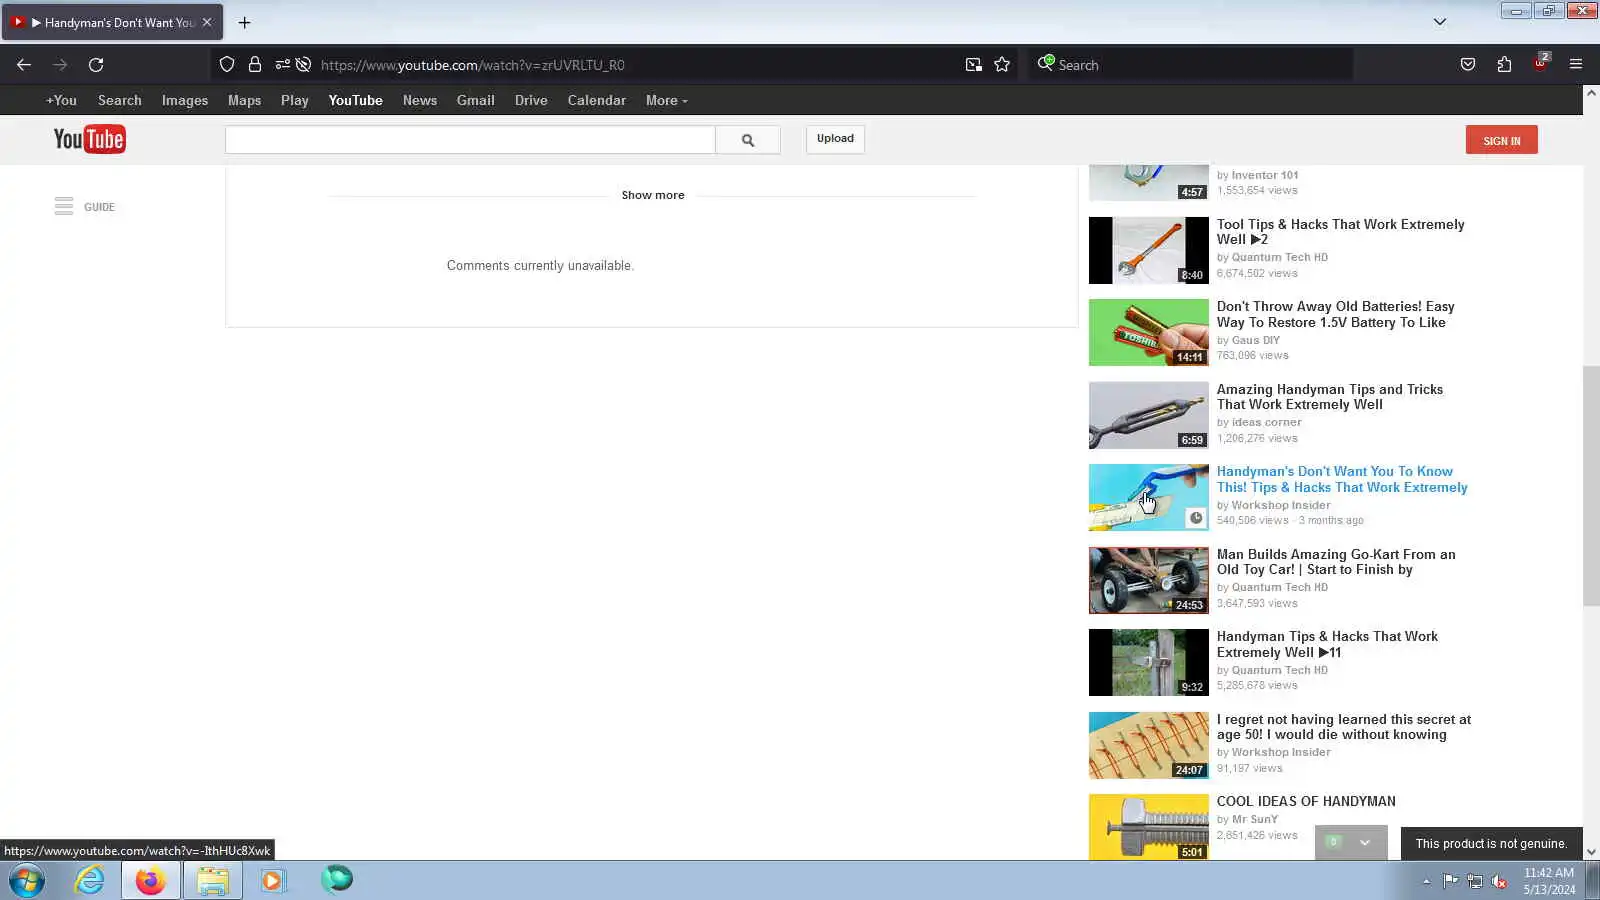Add Handyman's Don't Want video to Watch Later
The height and width of the screenshot is (900, 1600).
(1196, 518)
